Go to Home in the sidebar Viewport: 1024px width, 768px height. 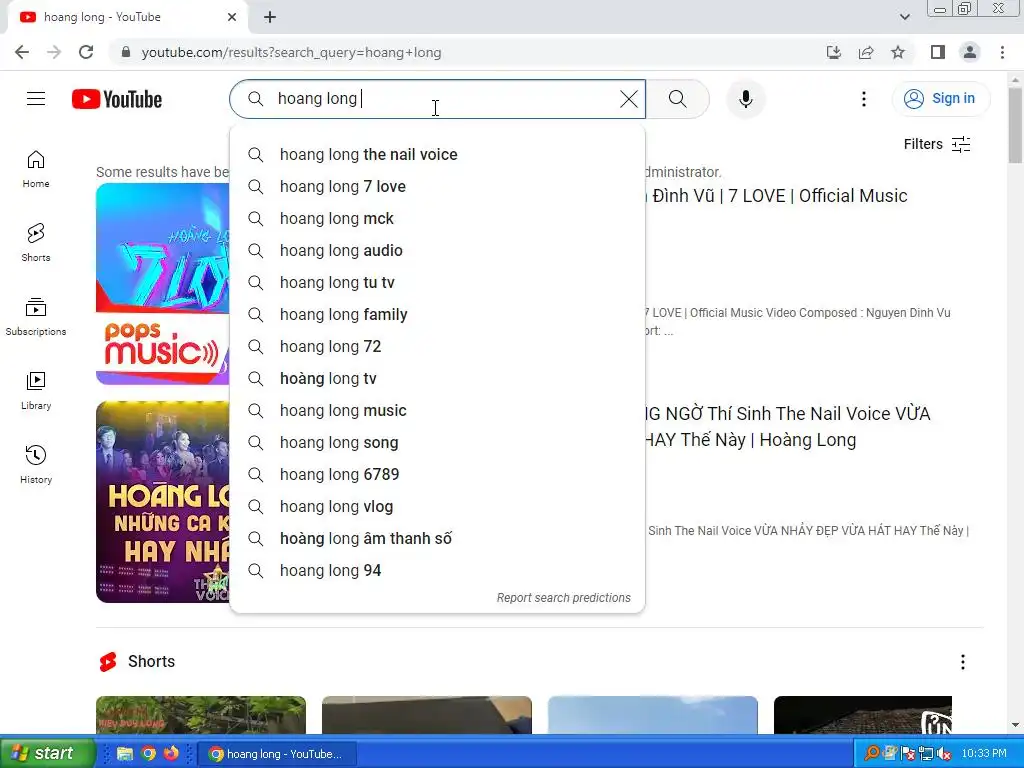36,169
